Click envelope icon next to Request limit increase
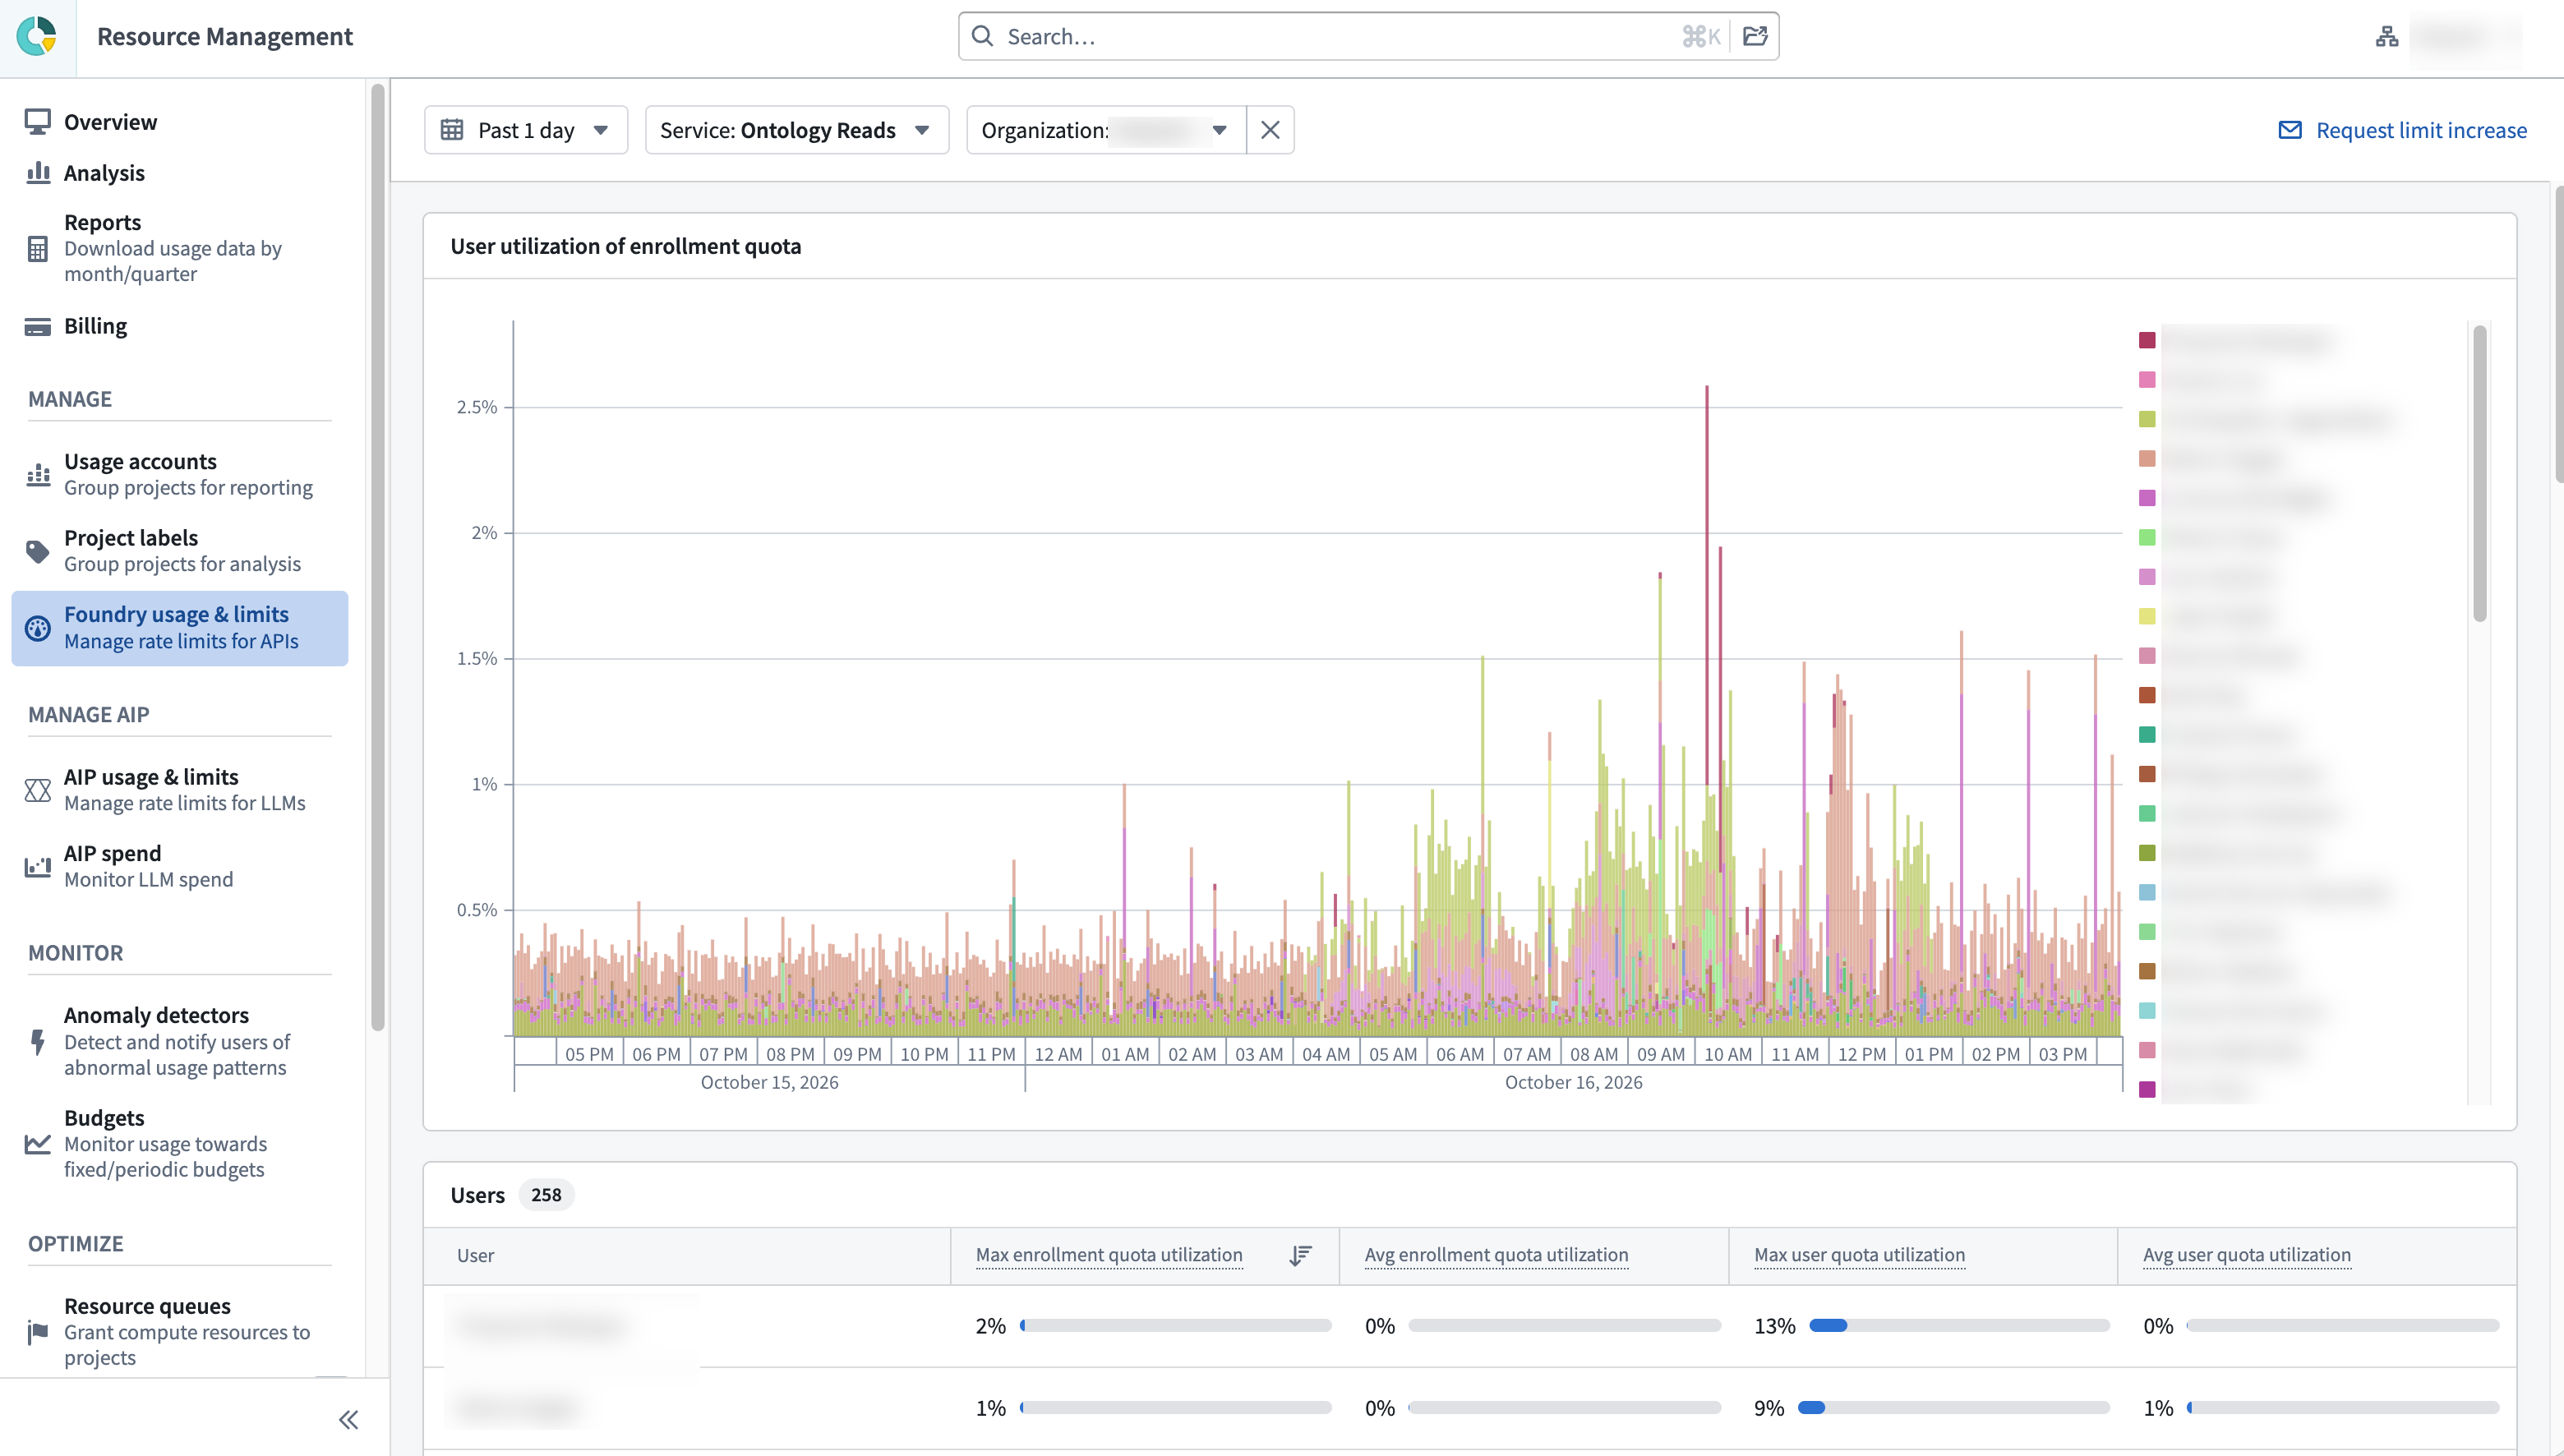The height and width of the screenshot is (1456, 2564). [x=2290, y=130]
